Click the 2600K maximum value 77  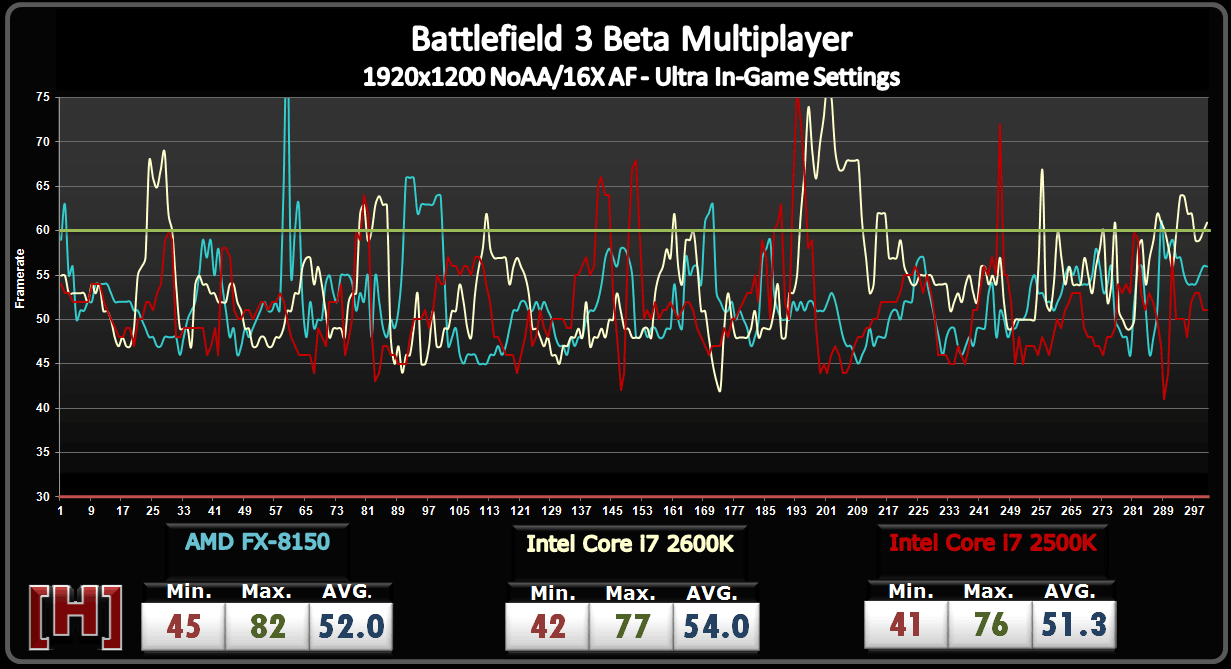pos(631,626)
